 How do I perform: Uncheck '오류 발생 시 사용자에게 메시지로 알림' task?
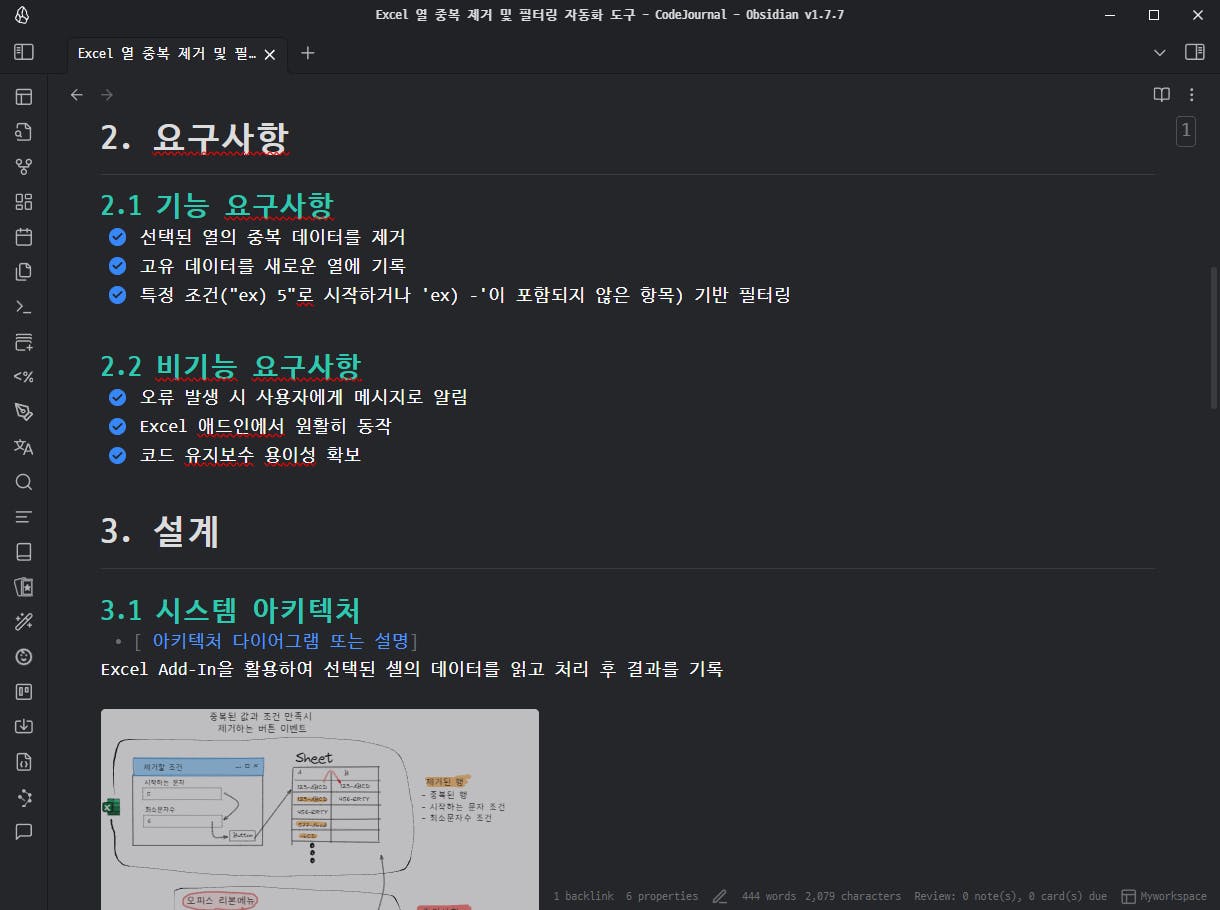(x=117, y=397)
